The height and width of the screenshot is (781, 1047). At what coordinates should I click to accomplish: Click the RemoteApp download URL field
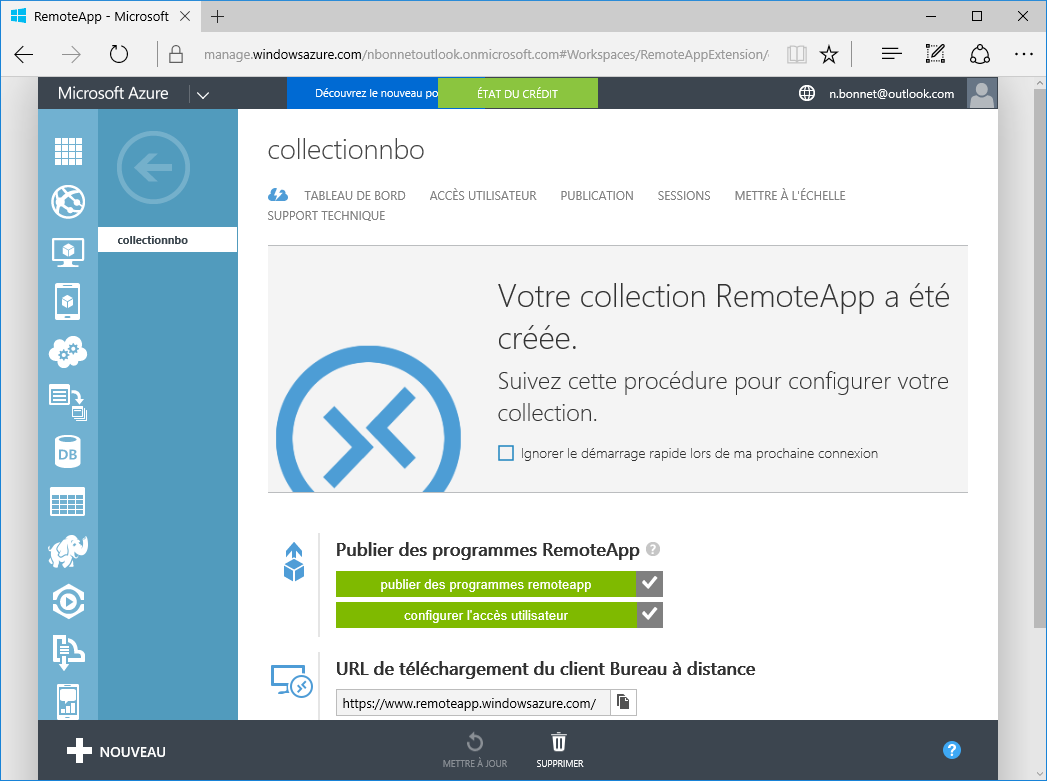[x=472, y=703]
